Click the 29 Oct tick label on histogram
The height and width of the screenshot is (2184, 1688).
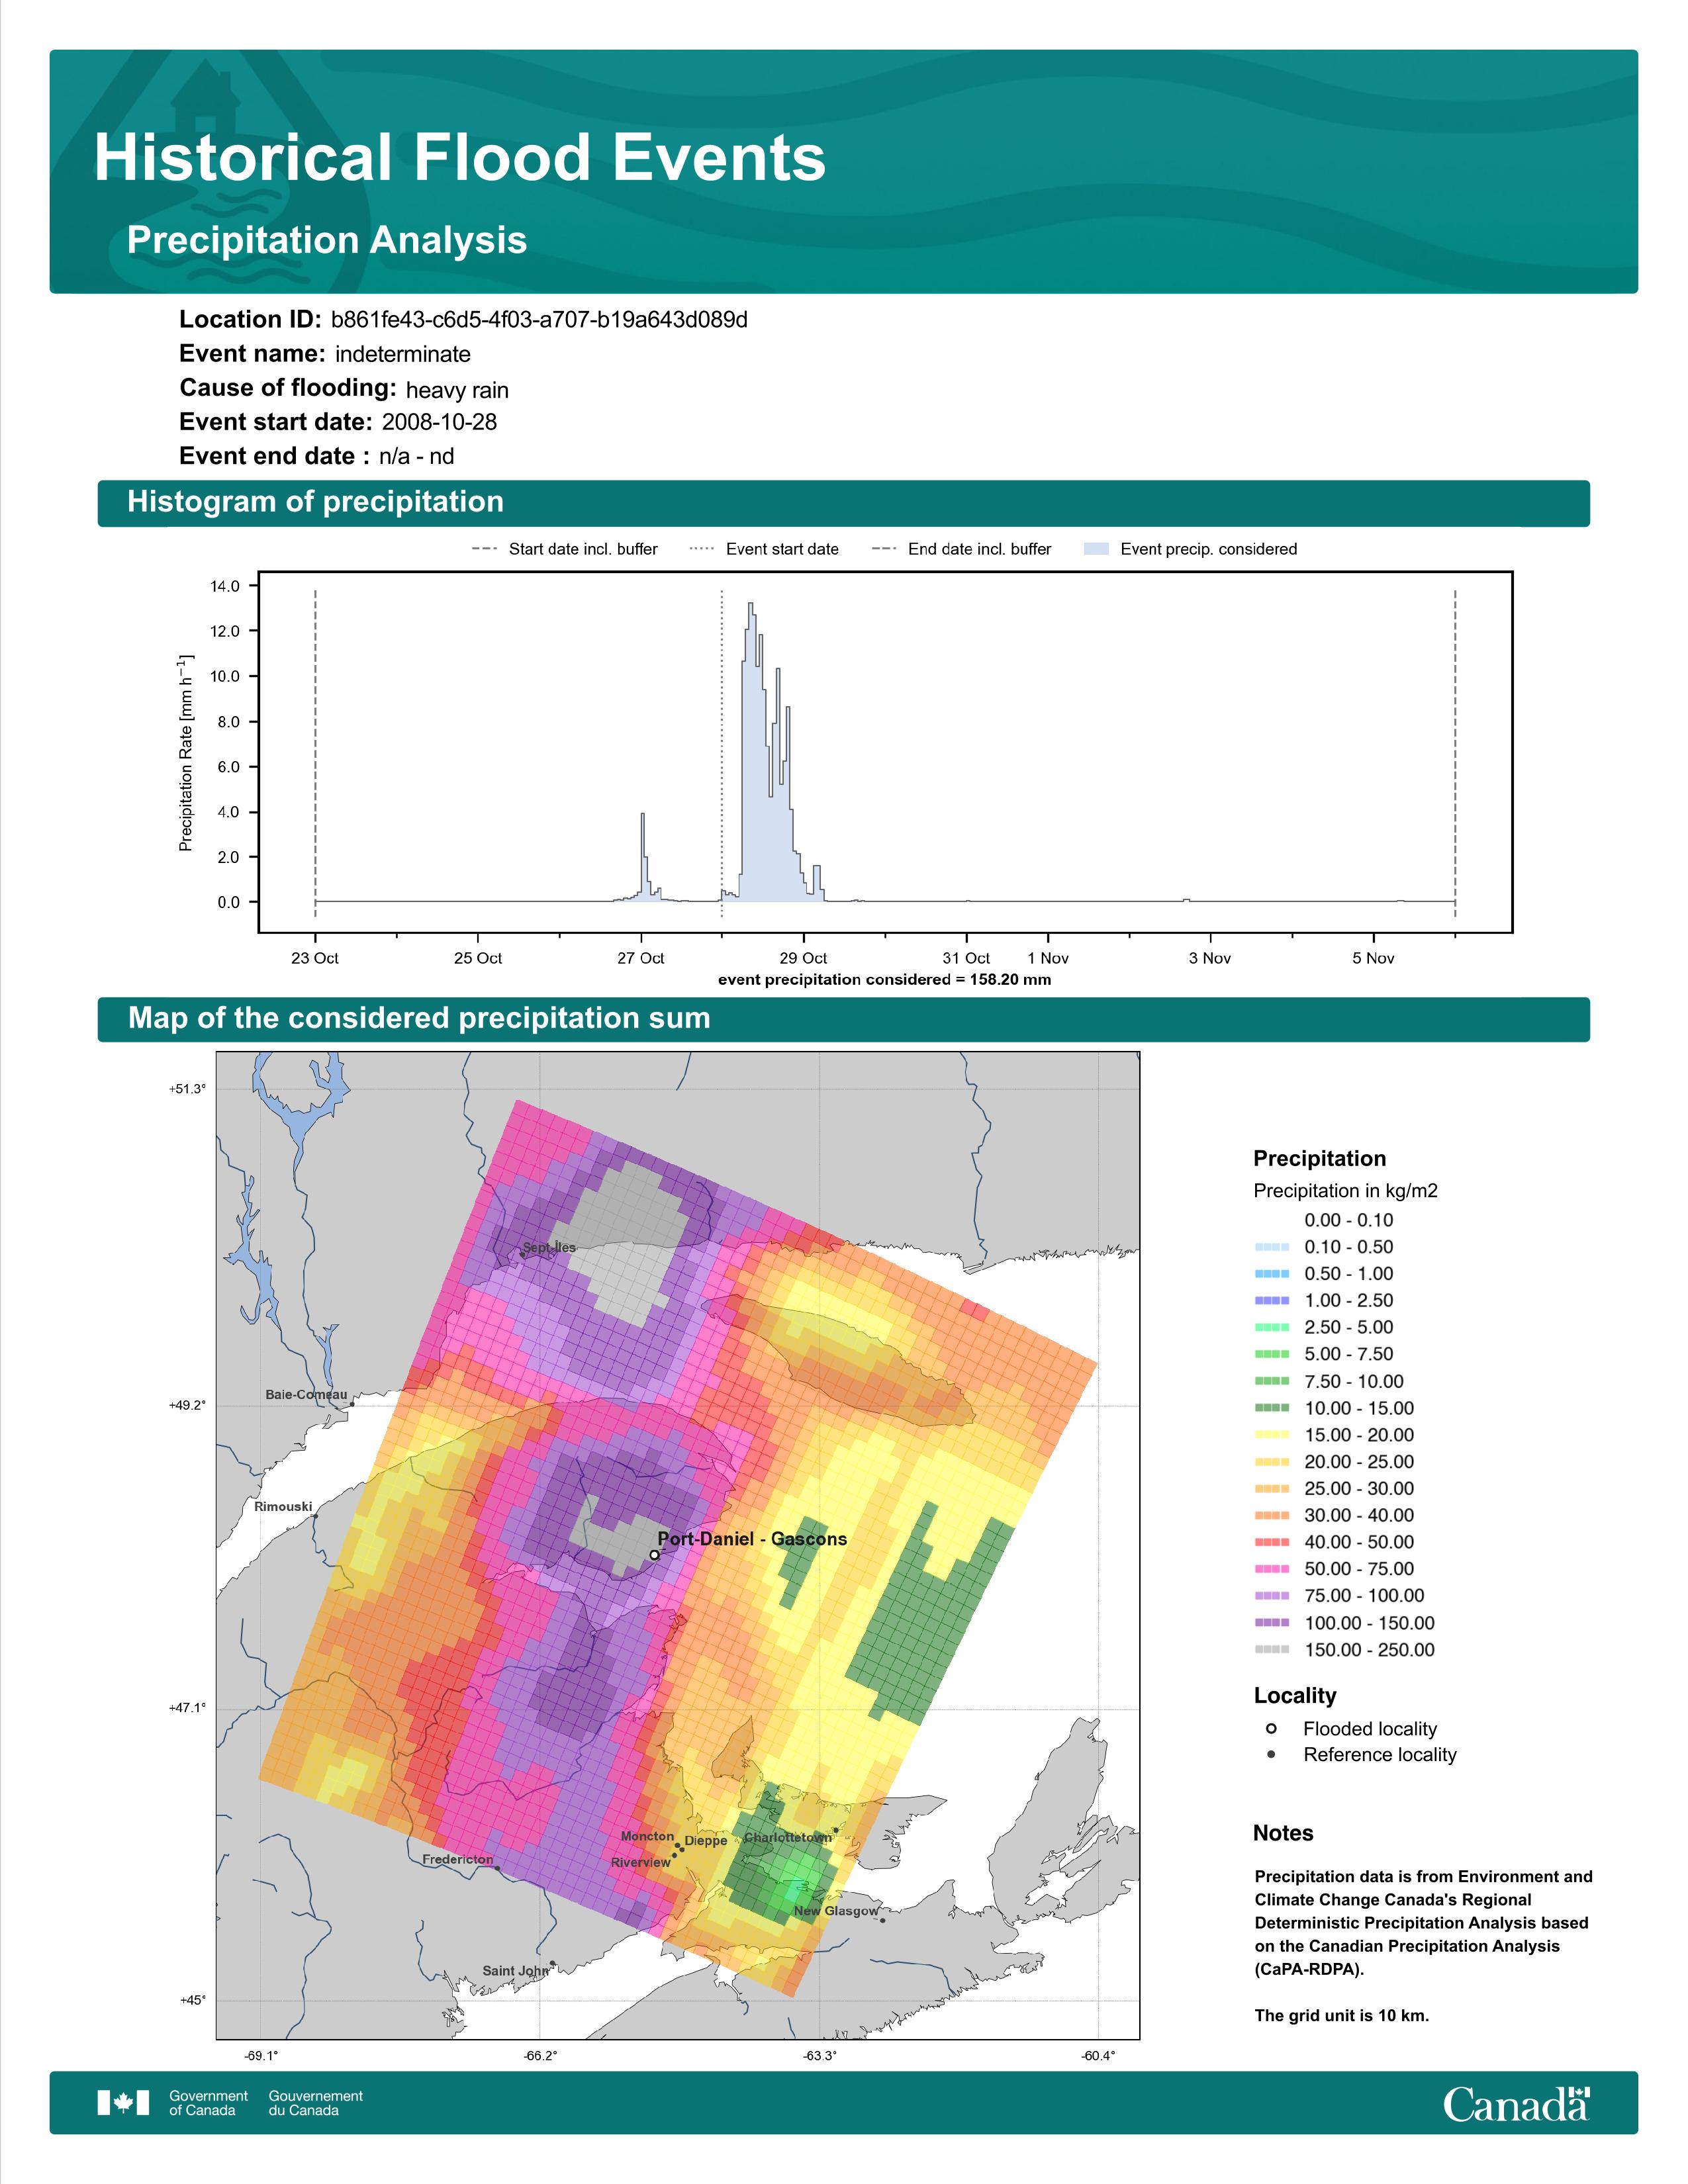(803, 958)
